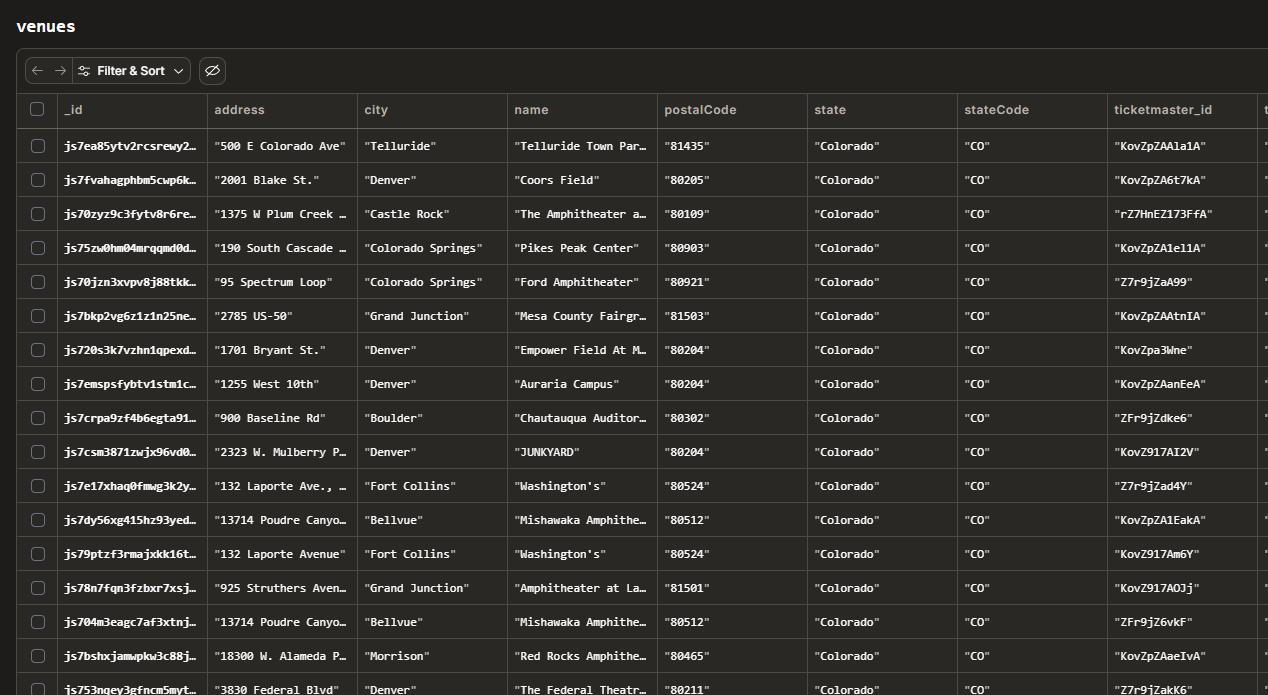Click the "ZFr9jZ6vkF" ticketmaster id cell

[x=1182, y=622]
